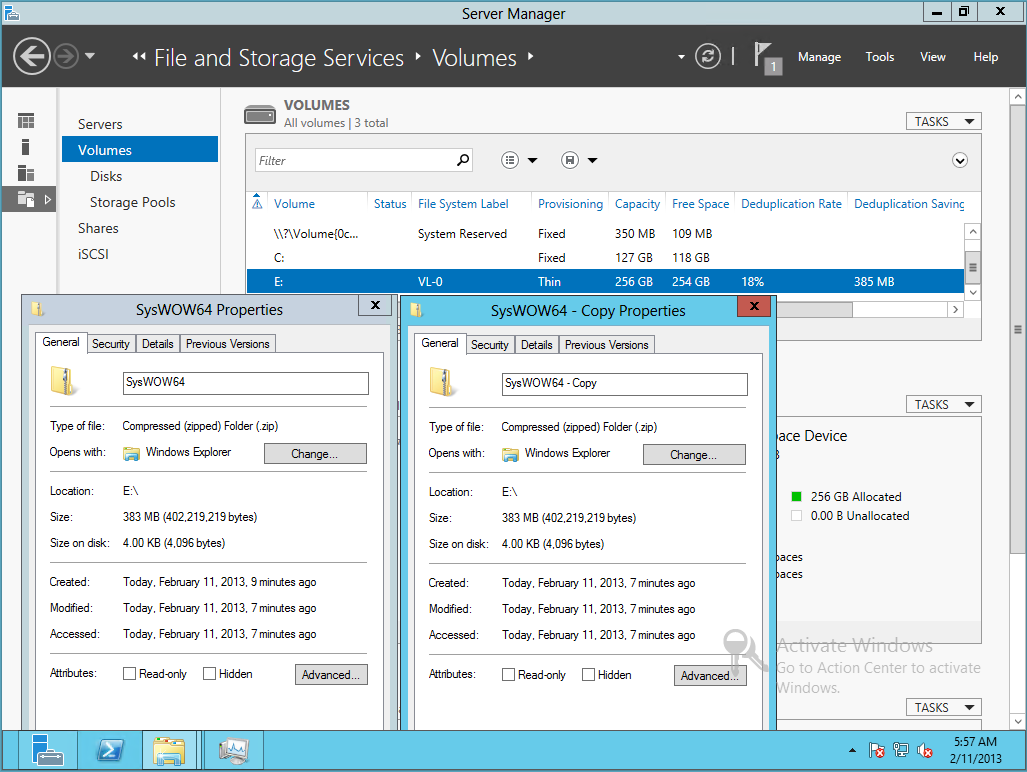This screenshot has width=1027, height=772.
Task: Click the back navigation arrow in Server Manager
Action: click(x=32, y=55)
